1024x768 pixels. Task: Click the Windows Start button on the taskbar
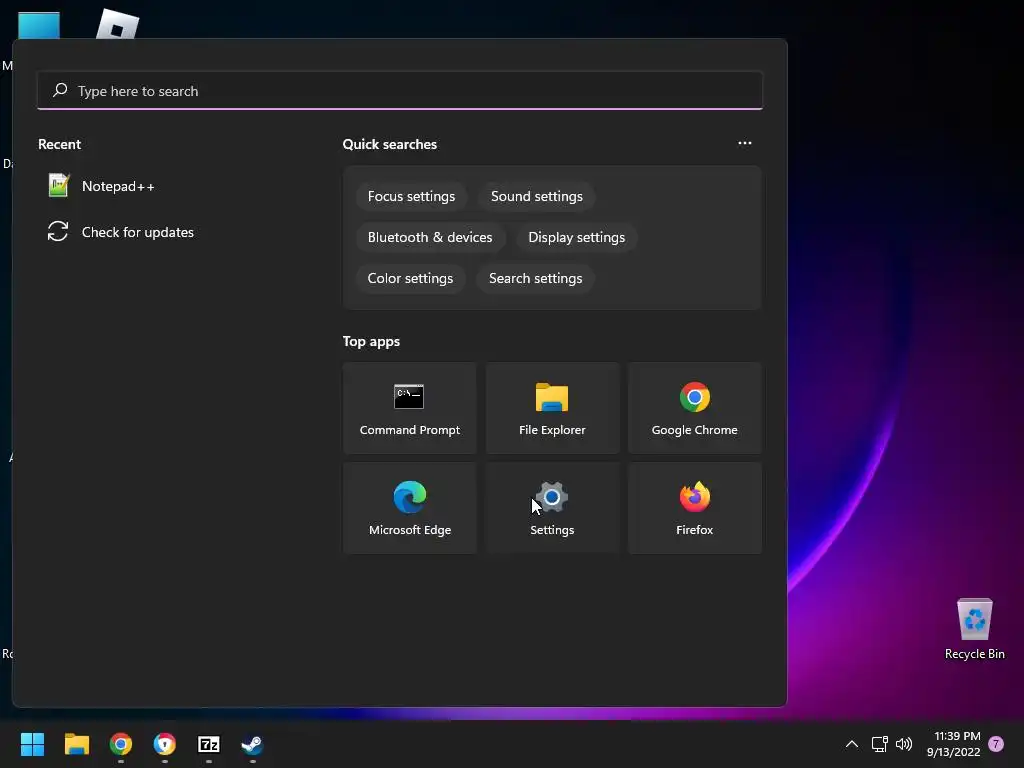(x=32, y=744)
